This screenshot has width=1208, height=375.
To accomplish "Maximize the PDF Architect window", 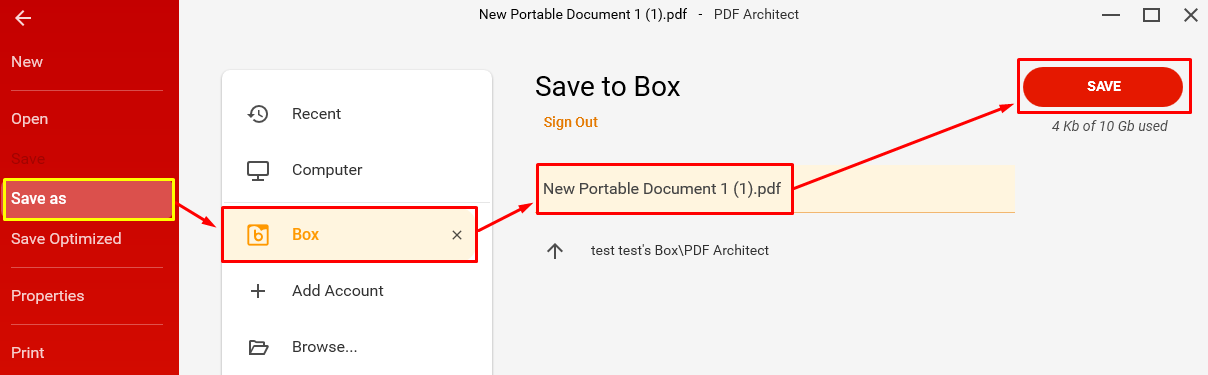I will (1151, 15).
